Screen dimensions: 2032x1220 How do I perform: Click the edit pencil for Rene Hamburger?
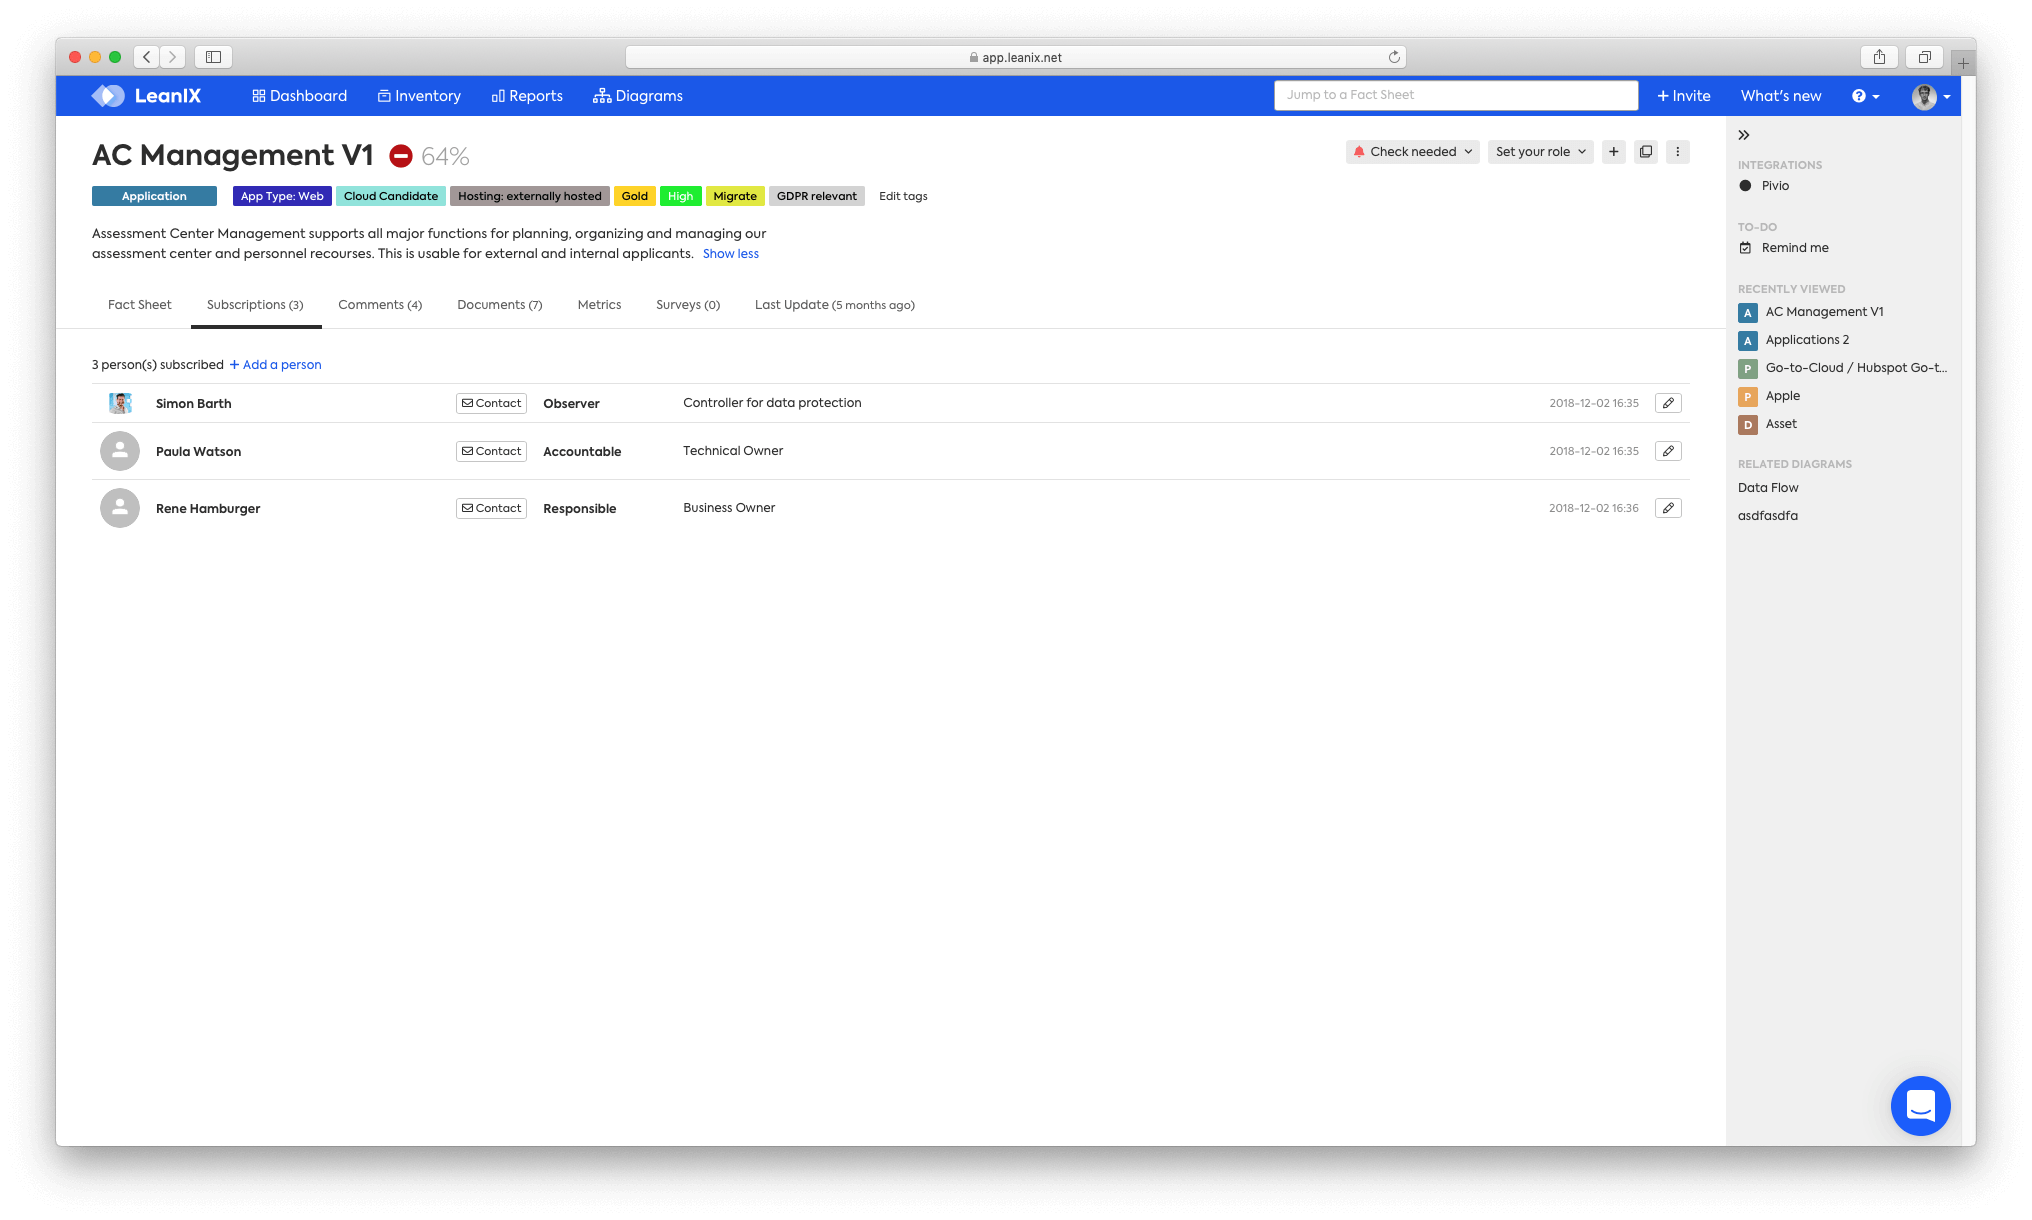[1668, 508]
